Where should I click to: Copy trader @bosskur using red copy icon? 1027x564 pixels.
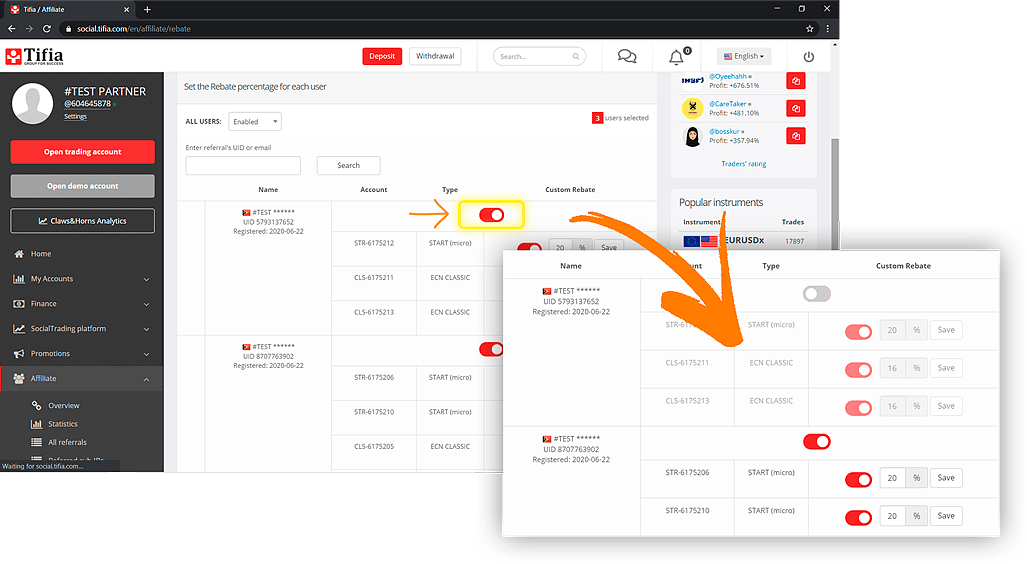[x=796, y=136]
